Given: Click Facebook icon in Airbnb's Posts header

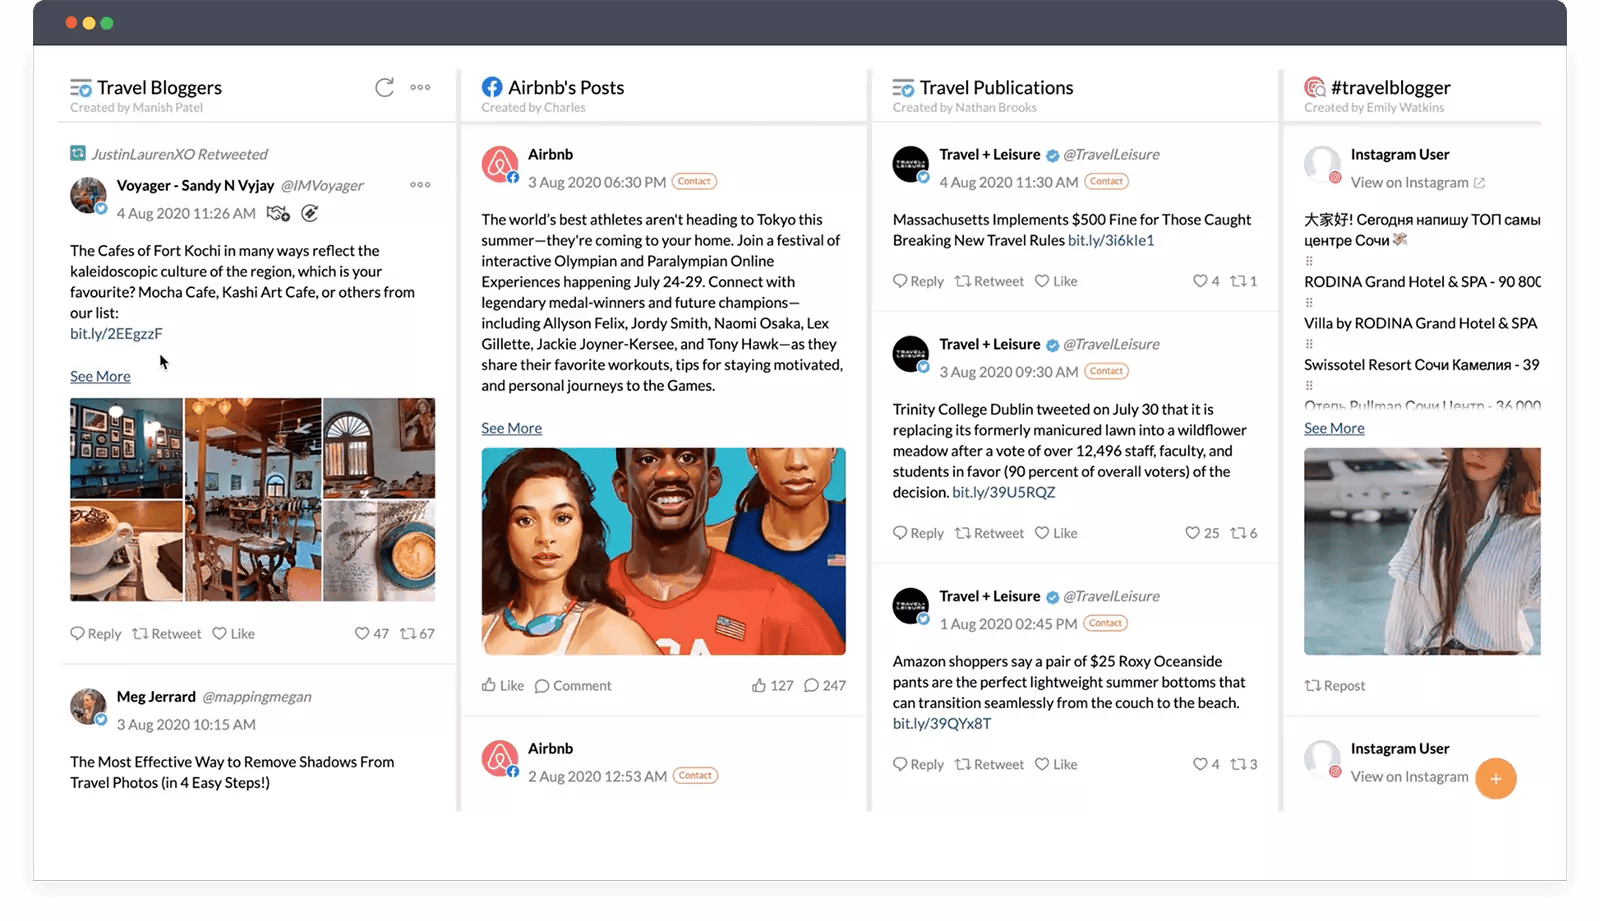Looking at the screenshot, I should 492,87.
